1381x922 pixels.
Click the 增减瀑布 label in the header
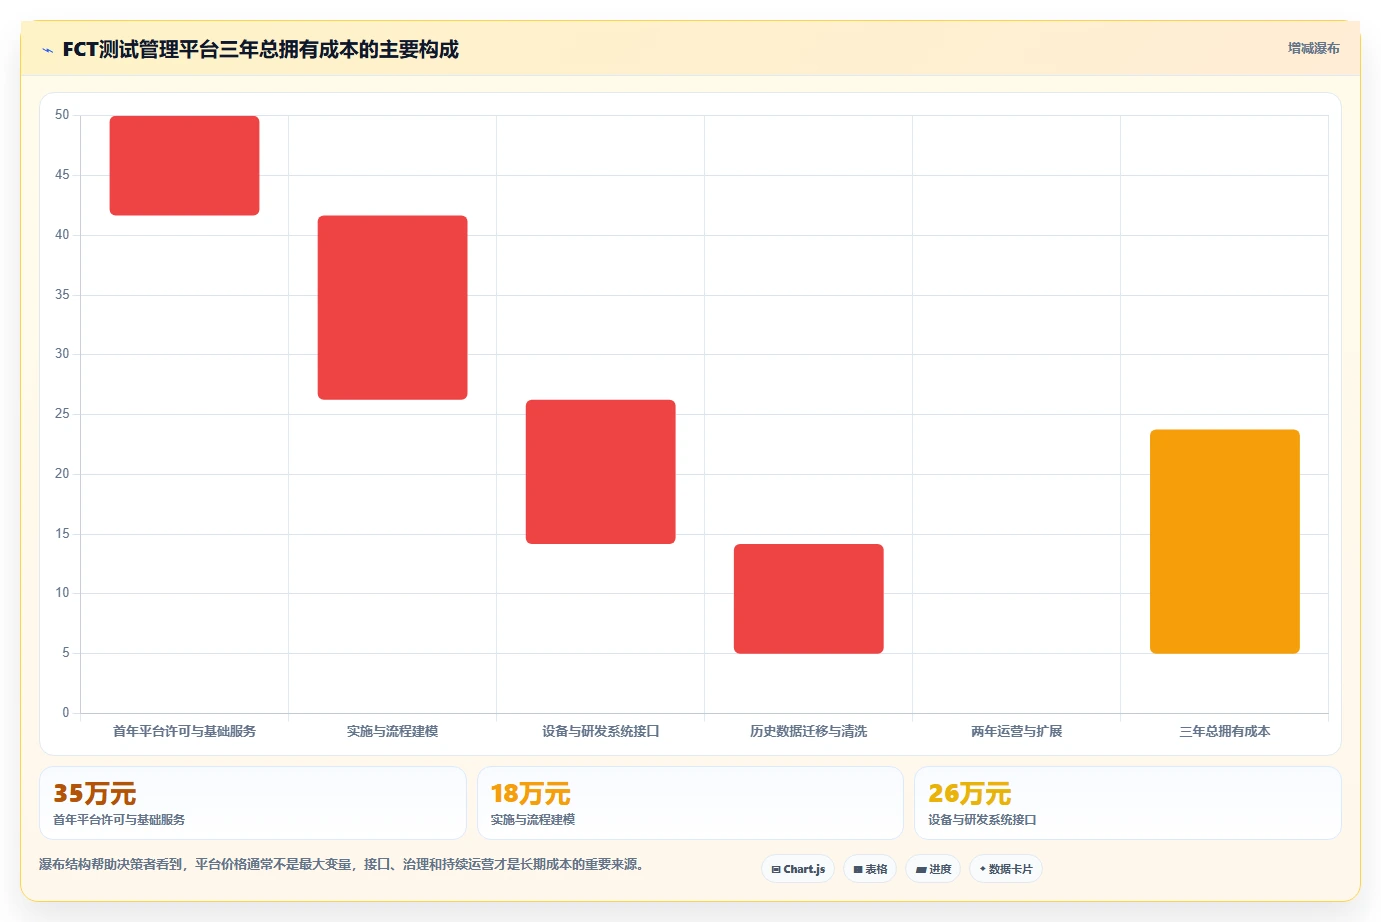point(1313,48)
